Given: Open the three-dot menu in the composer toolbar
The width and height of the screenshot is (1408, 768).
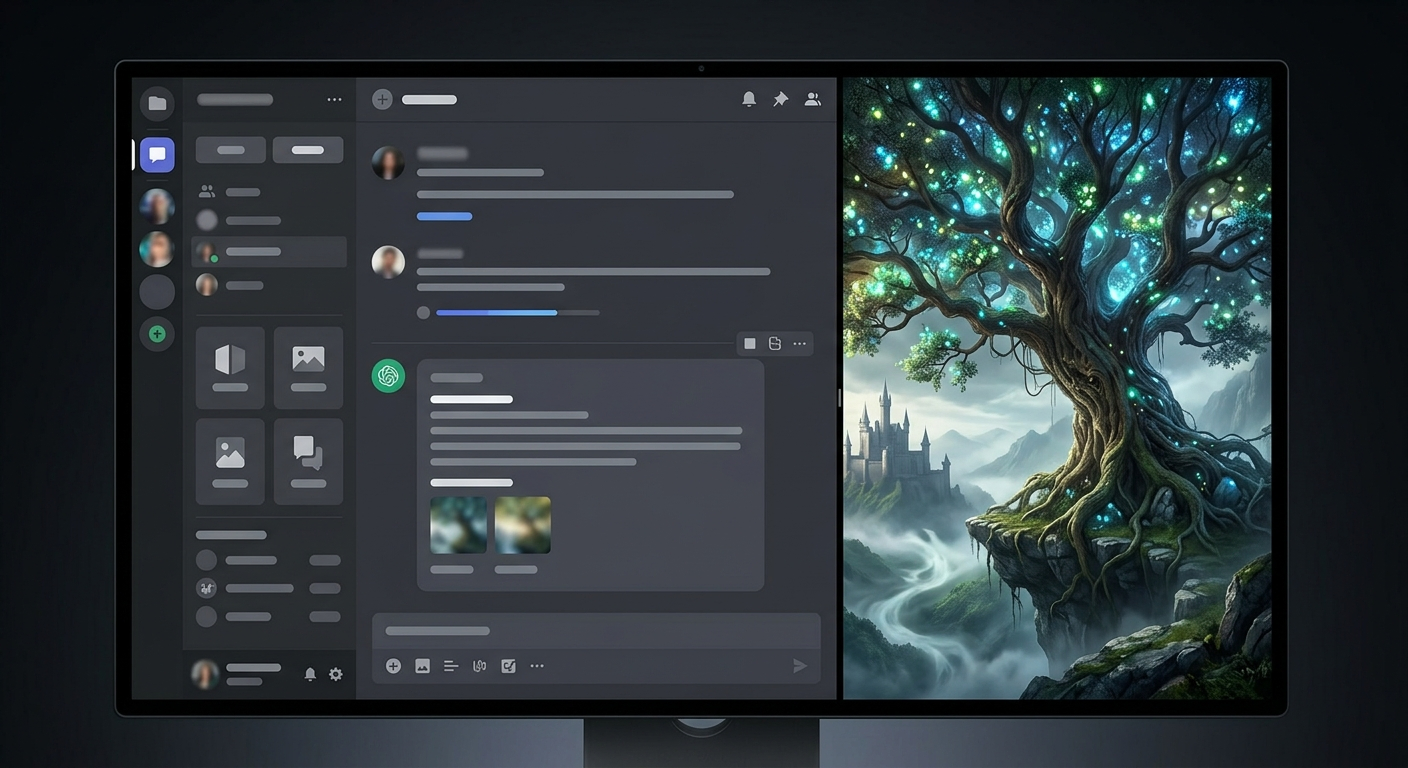Looking at the screenshot, I should point(537,666).
